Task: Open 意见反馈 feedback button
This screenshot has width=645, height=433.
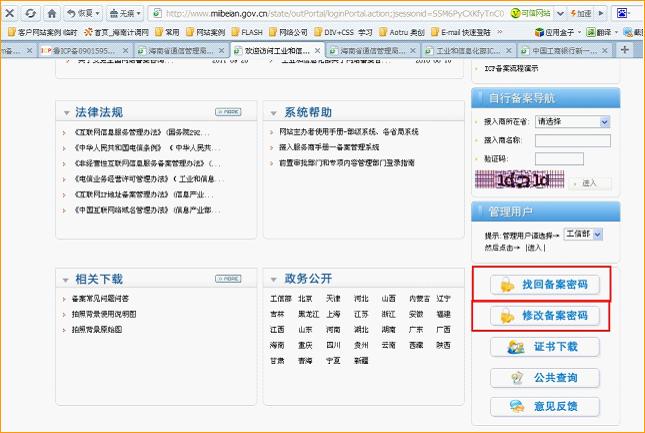Action: point(546,408)
